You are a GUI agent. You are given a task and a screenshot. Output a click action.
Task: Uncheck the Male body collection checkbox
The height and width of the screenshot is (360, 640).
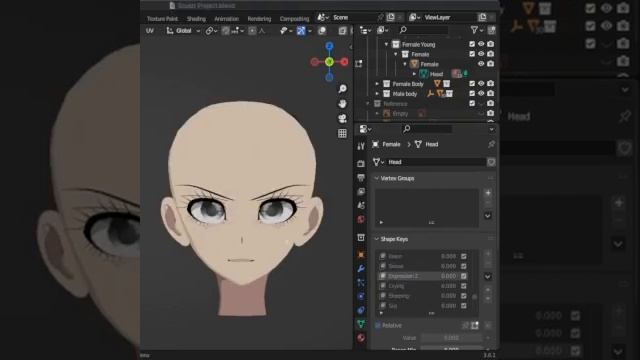pyautogui.click(x=472, y=93)
